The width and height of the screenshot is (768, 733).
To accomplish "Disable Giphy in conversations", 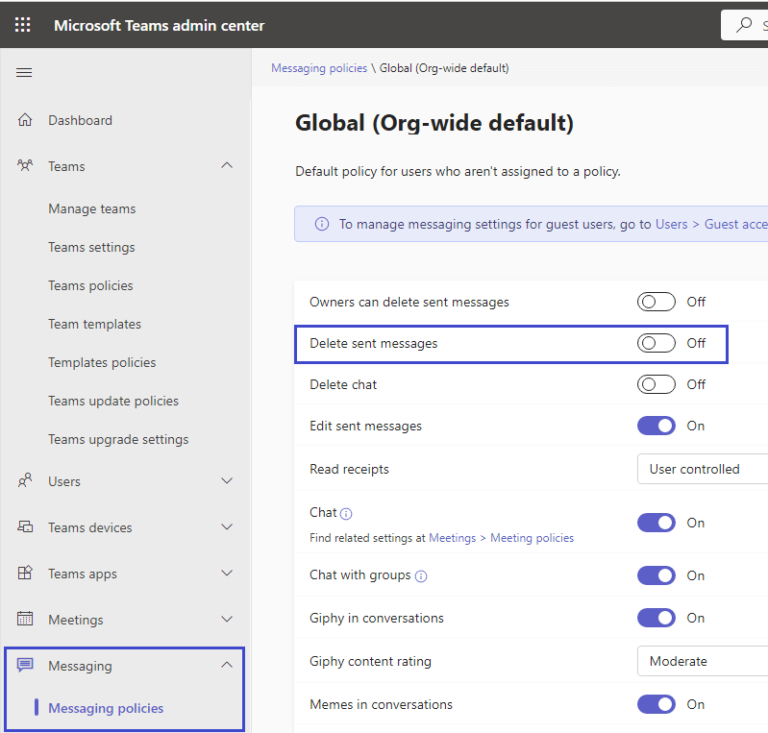I will (x=656, y=618).
